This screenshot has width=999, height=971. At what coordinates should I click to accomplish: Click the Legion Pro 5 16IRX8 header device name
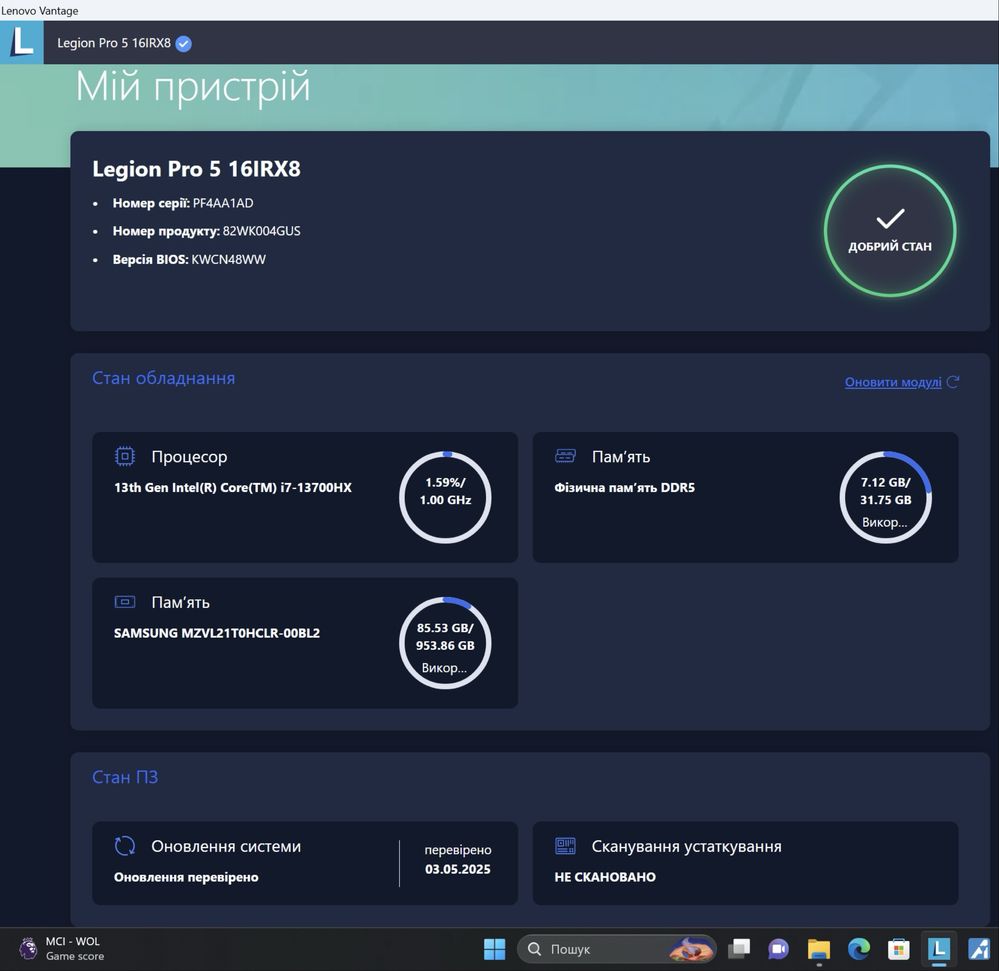point(114,43)
